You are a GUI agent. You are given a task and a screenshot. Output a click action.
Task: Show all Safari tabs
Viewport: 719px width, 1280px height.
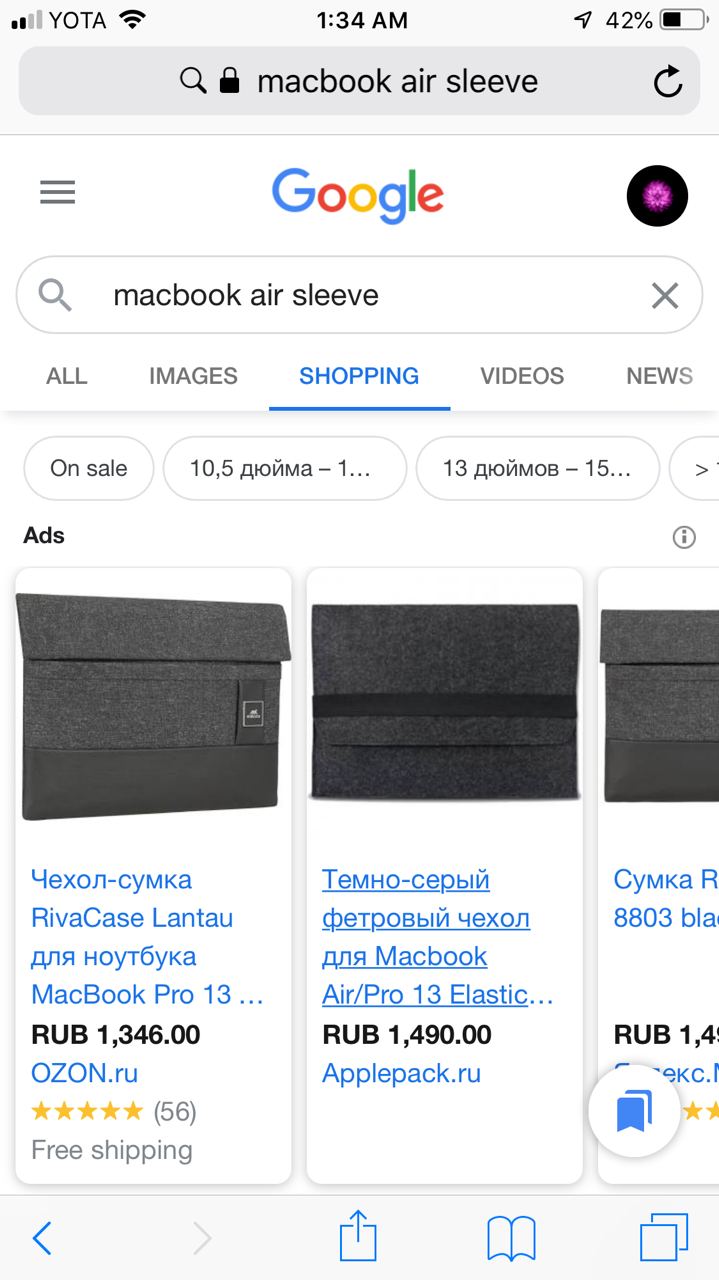664,1238
